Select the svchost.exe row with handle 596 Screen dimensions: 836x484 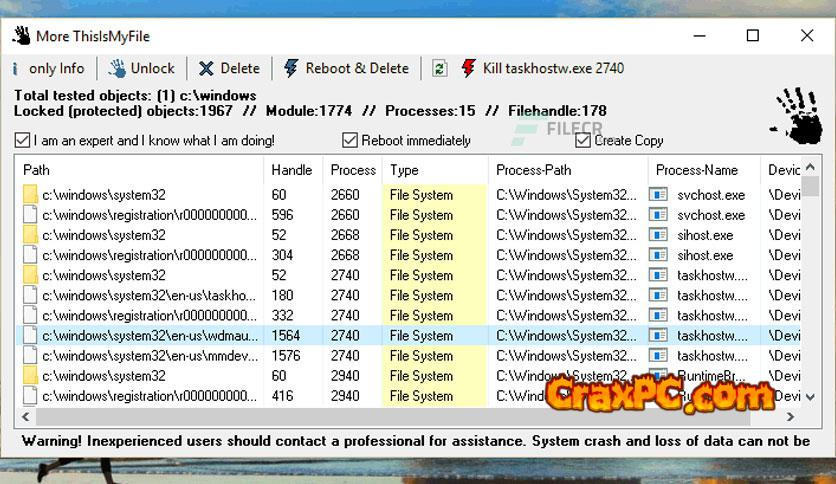pos(290,215)
